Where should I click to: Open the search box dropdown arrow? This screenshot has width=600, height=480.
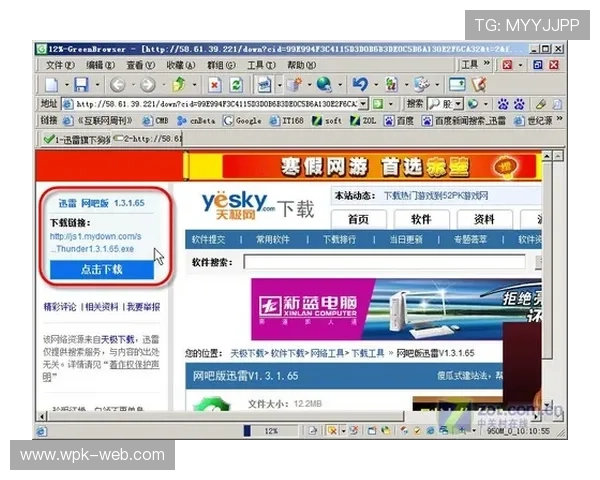[x=458, y=104]
